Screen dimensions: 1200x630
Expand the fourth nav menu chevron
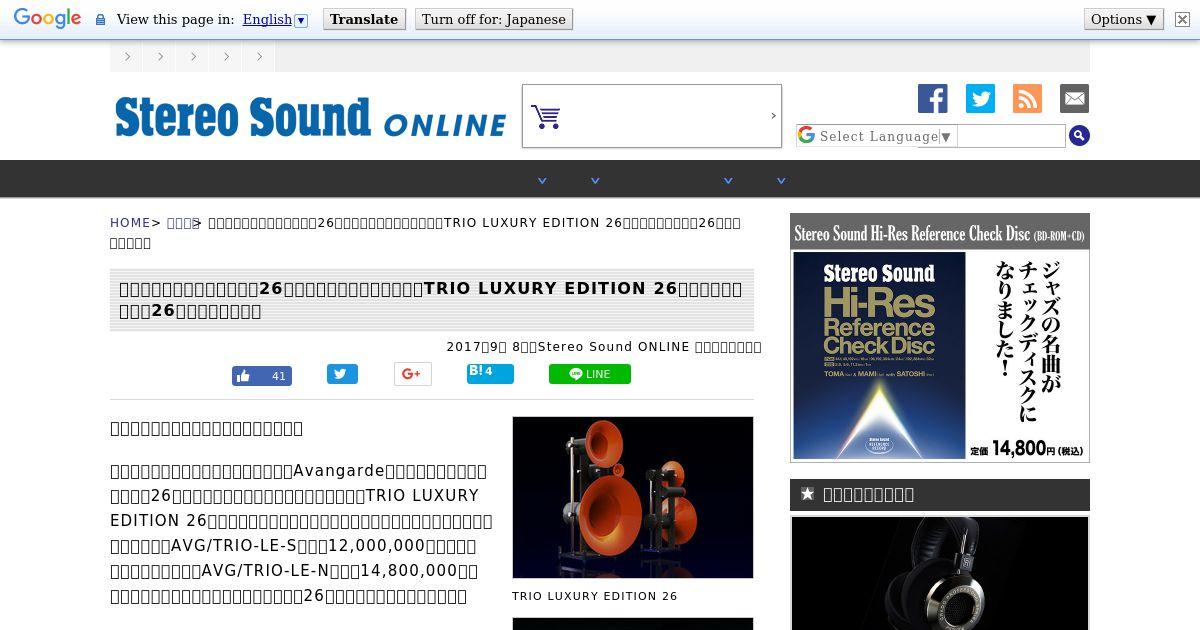point(781,180)
